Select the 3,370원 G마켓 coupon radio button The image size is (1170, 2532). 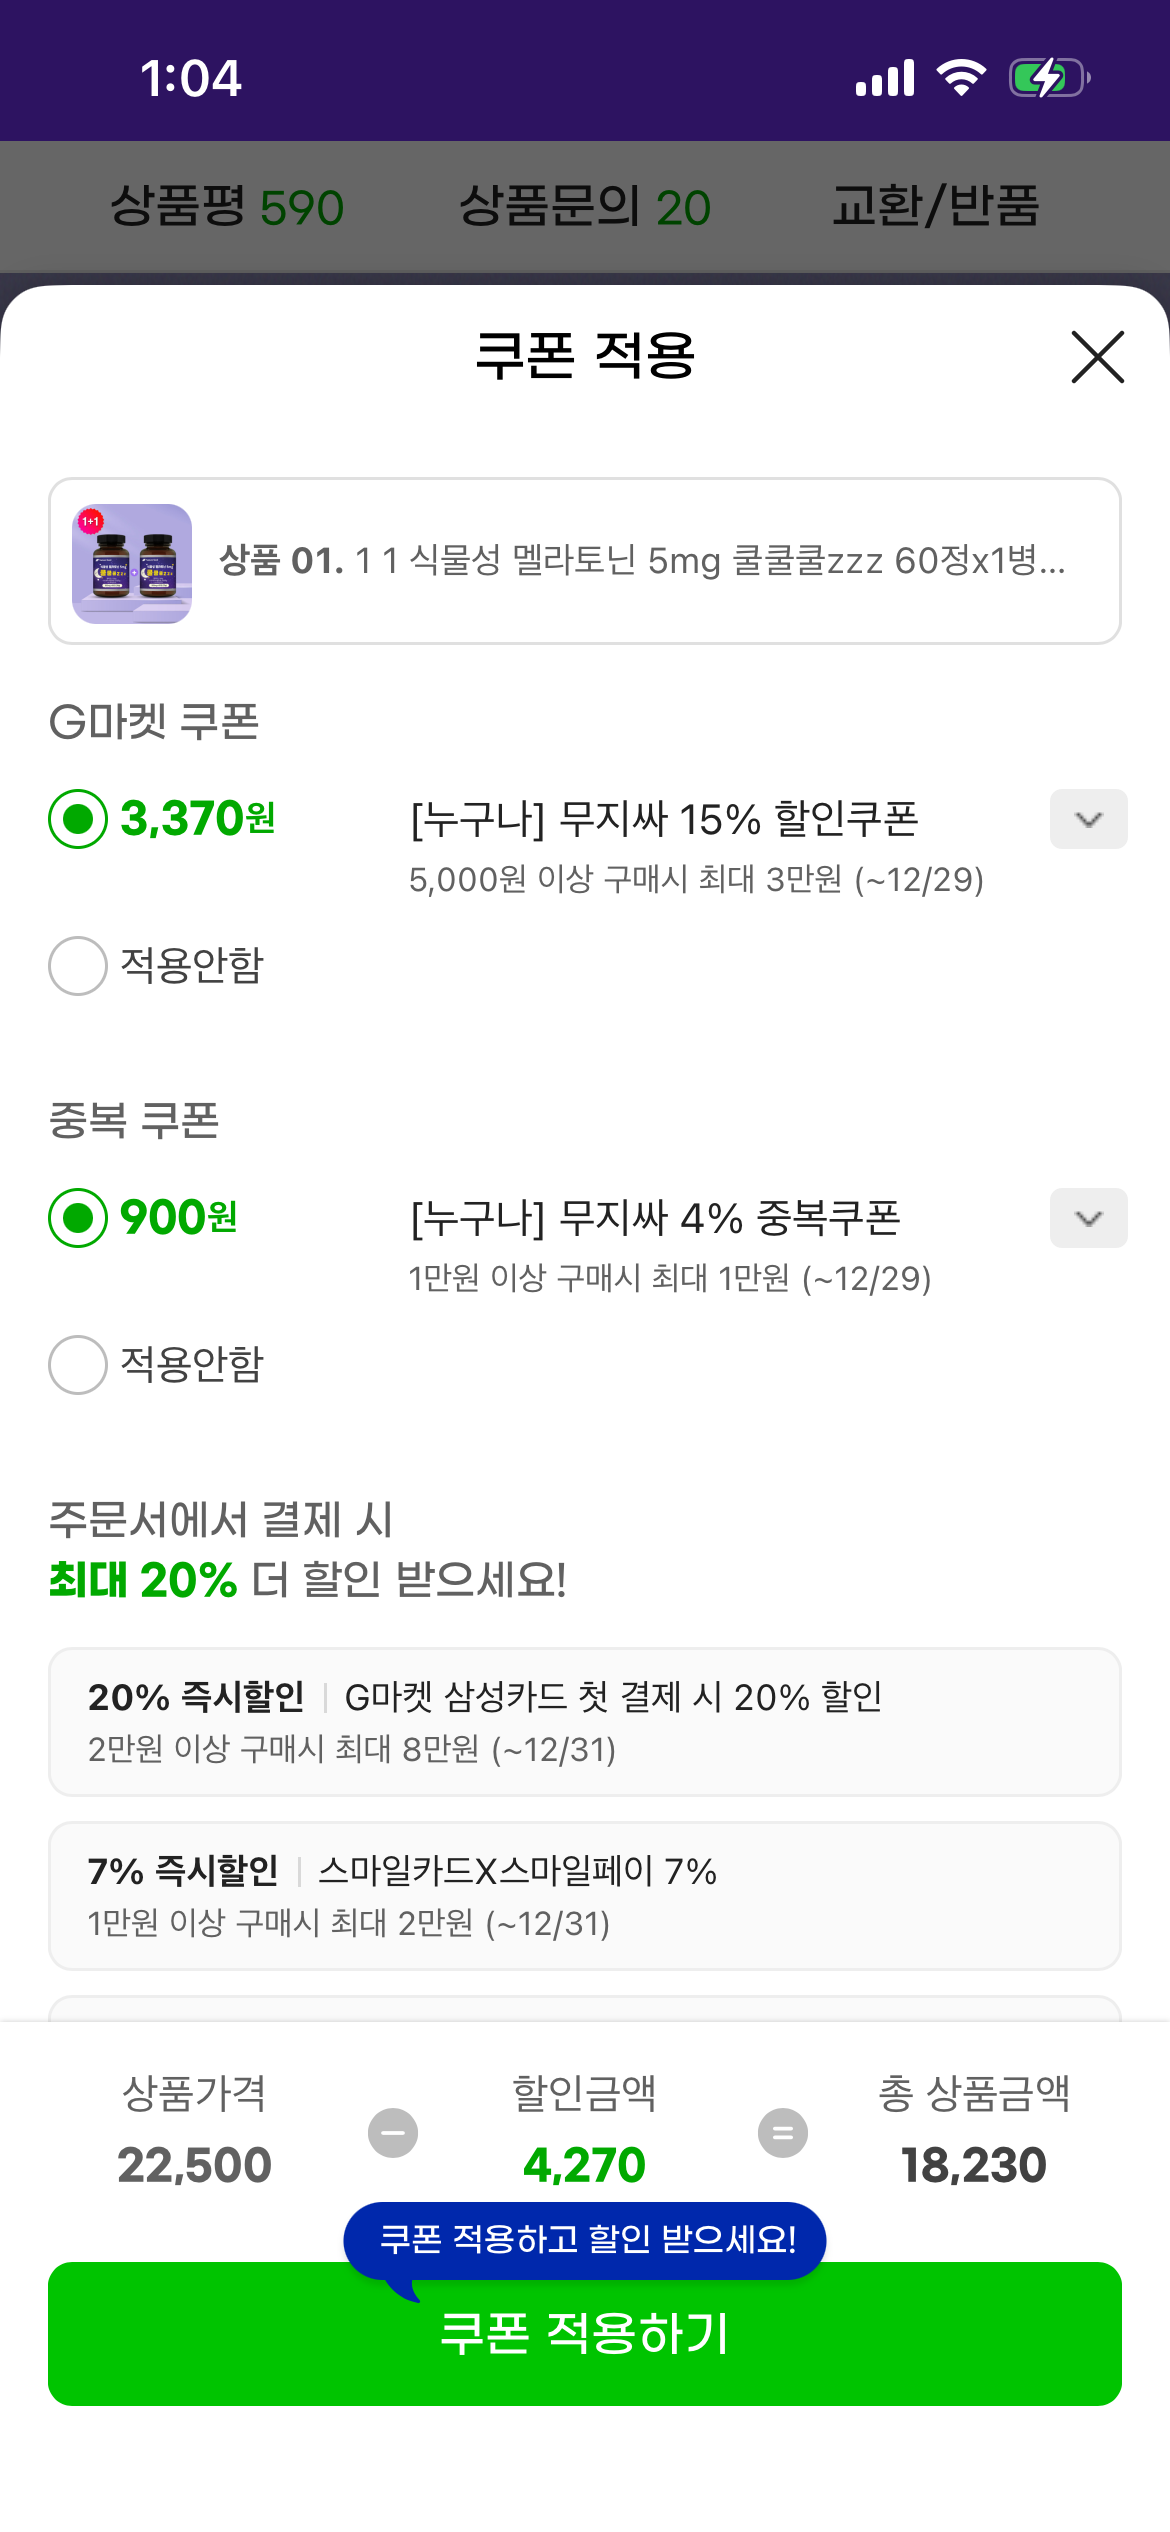[x=78, y=819]
